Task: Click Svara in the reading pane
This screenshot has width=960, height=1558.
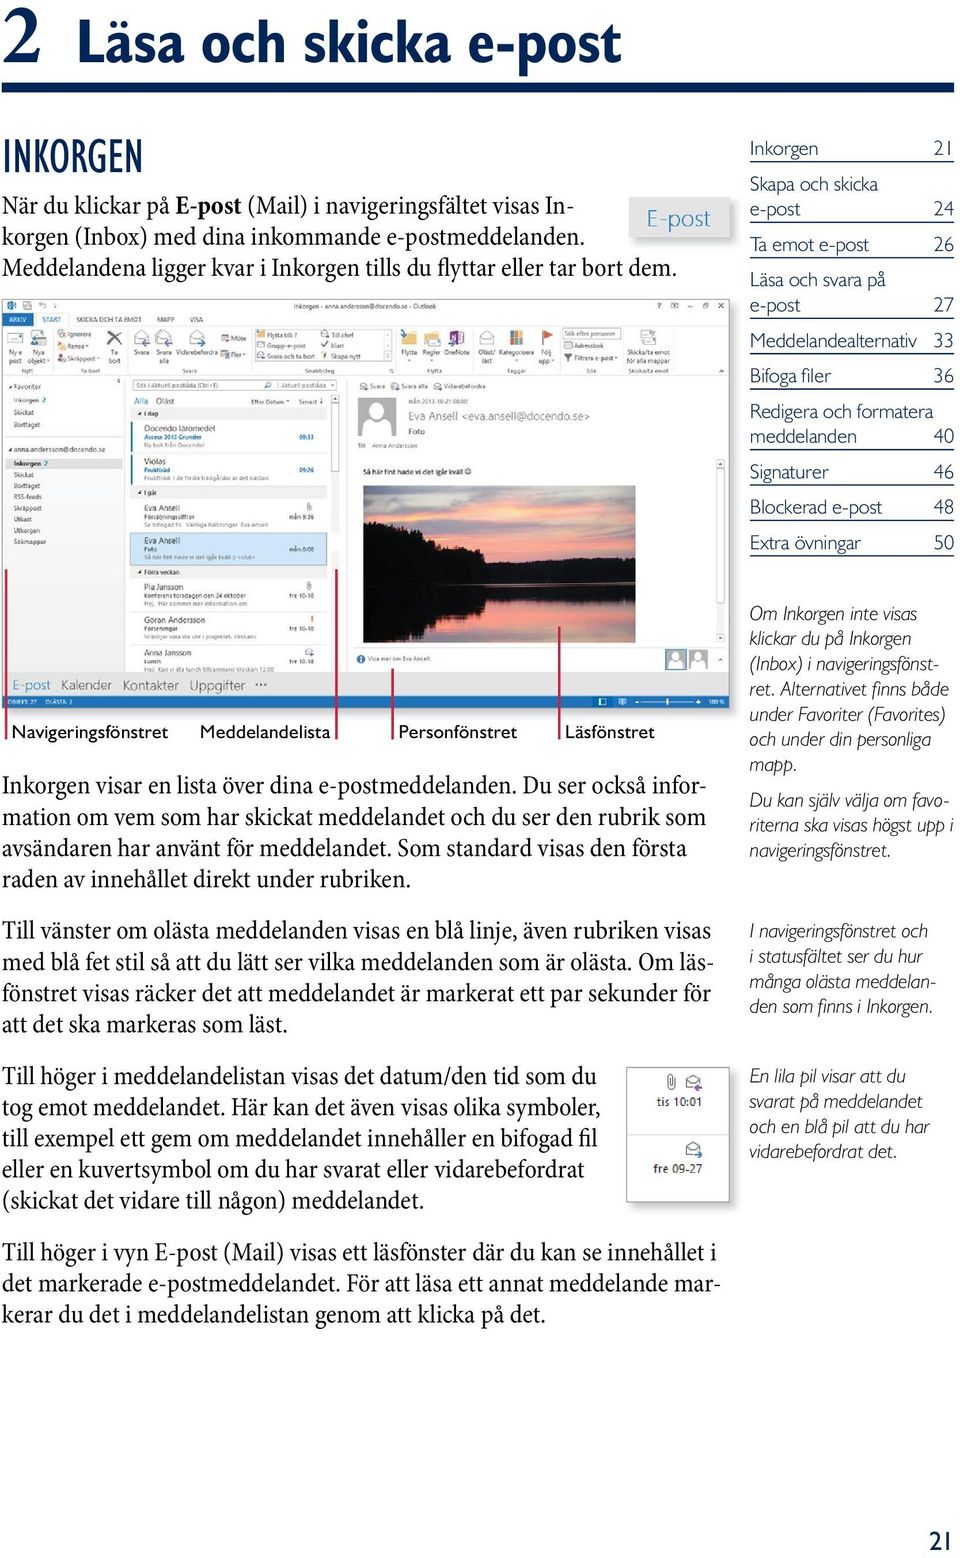Action: tap(373, 386)
